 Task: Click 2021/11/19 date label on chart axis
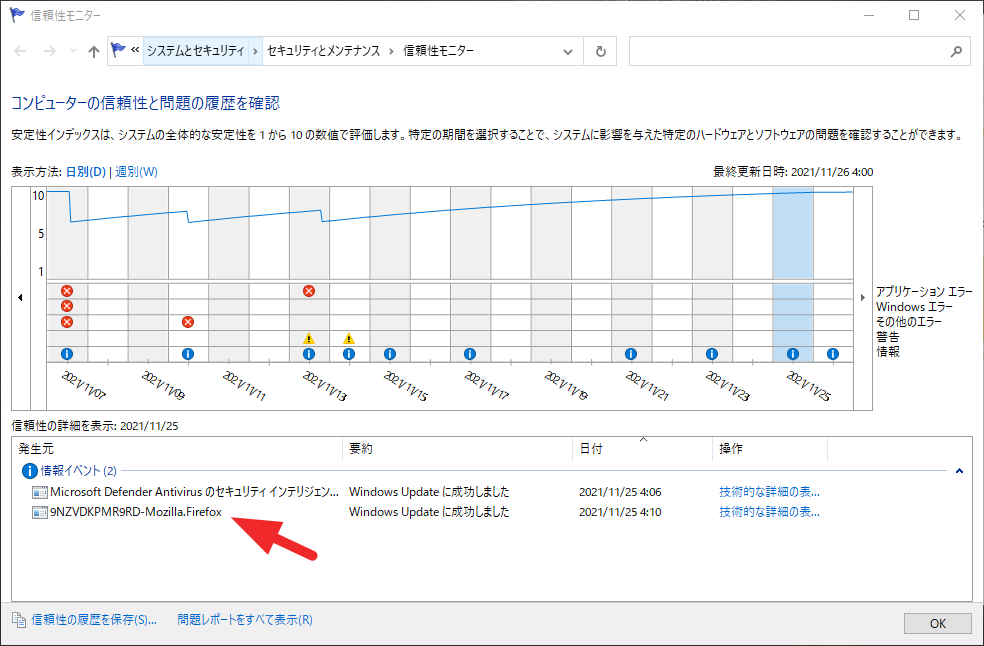pyautogui.click(x=566, y=385)
